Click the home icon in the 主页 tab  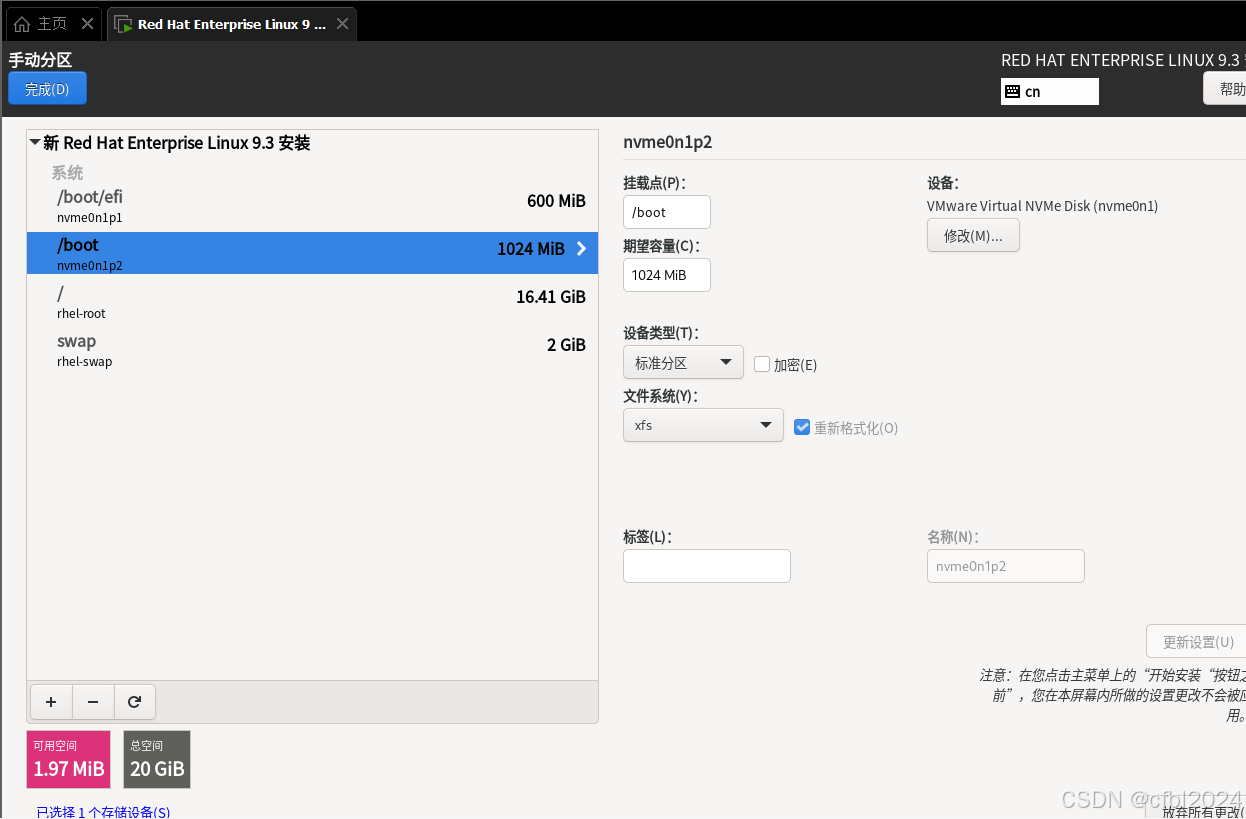pos(22,24)
